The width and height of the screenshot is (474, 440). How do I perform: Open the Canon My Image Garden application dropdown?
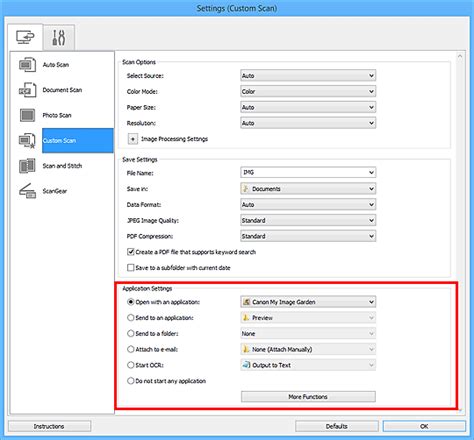point(308,302)
